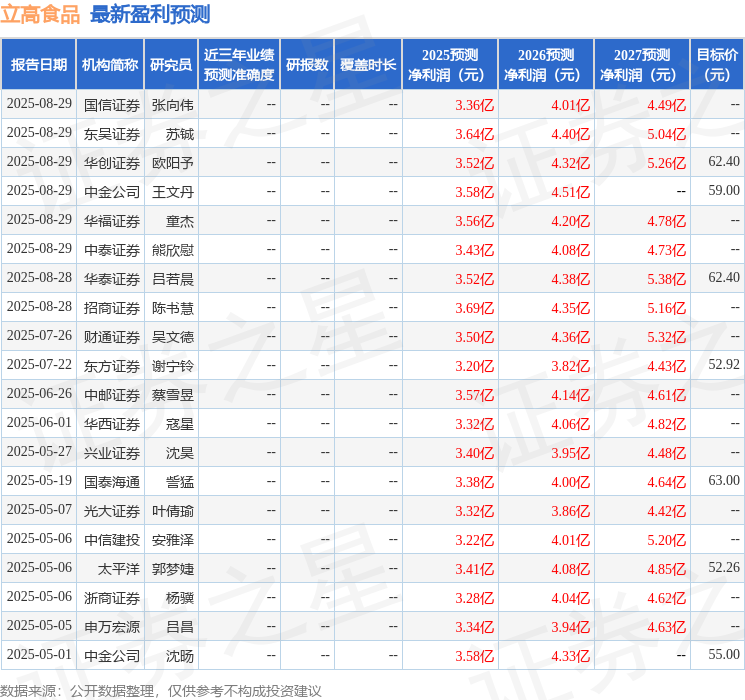Click the 目标价 column header
This screenshot has width=745, height=700.
click(717, 65)
